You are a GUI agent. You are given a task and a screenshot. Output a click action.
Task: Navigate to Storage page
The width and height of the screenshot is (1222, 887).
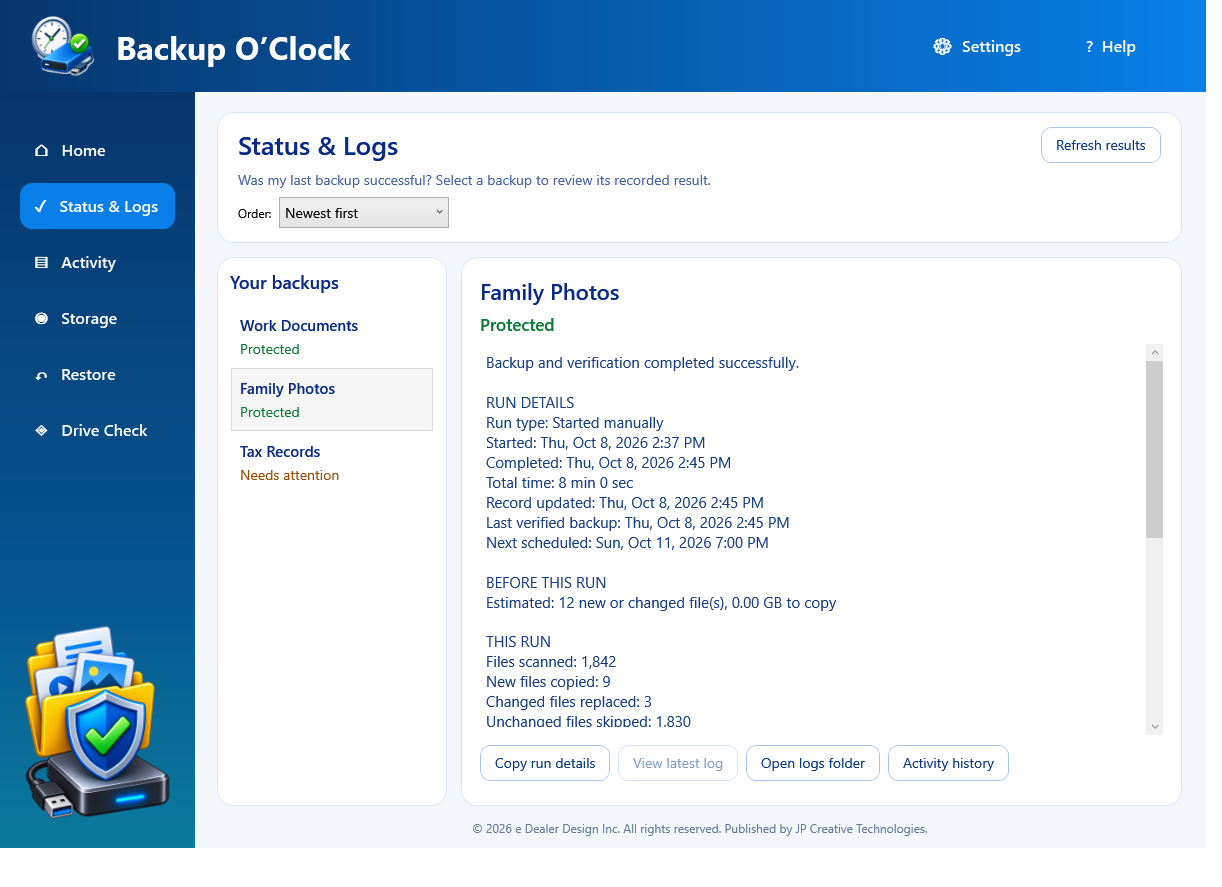pyautogui.click(x=97, y=319)
